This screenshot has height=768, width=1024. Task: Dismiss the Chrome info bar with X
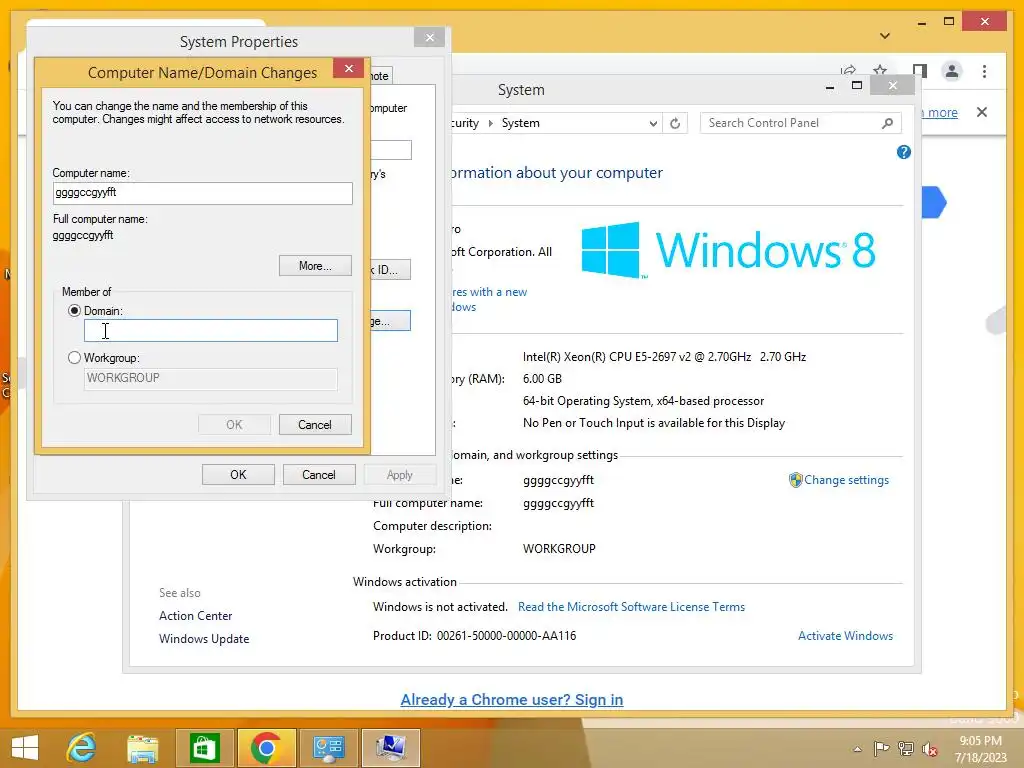click(x=982, y=112)
